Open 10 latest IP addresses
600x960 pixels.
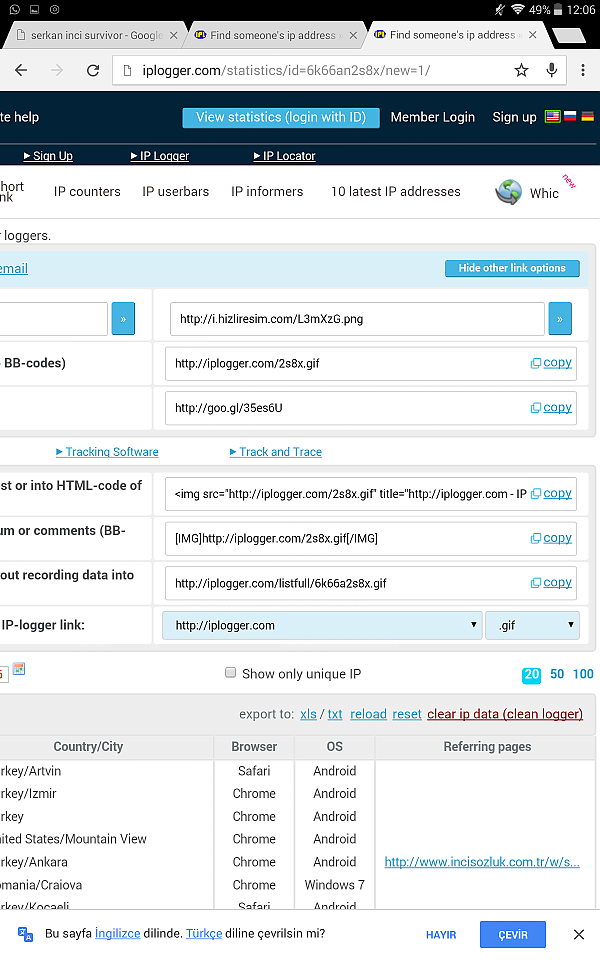pos(396,192)
